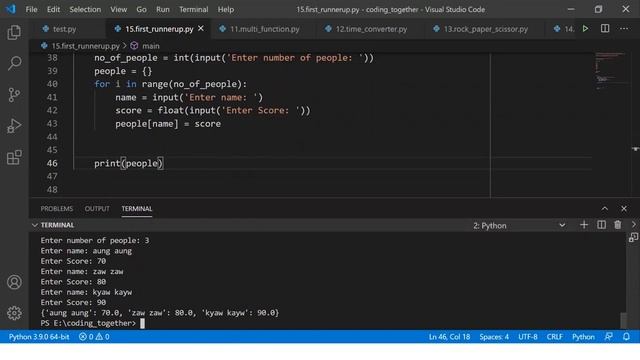Maximize panel size with up chevron
Screen dimensions: 640x360
pyautogui.click(x=604, y=209)
